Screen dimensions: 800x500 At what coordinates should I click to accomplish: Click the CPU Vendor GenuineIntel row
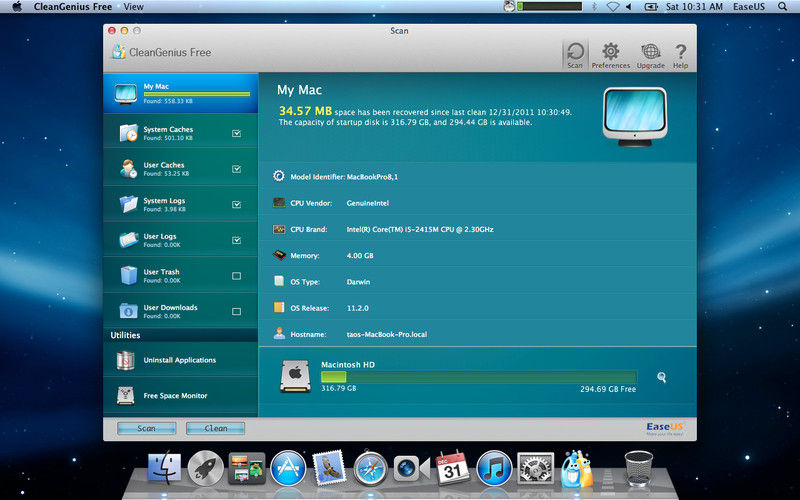pyautogui.click(x=478, y=203)
